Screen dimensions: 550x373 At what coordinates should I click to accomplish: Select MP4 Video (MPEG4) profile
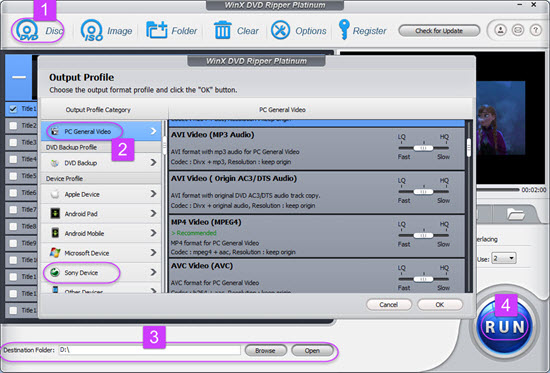[317, 236]
